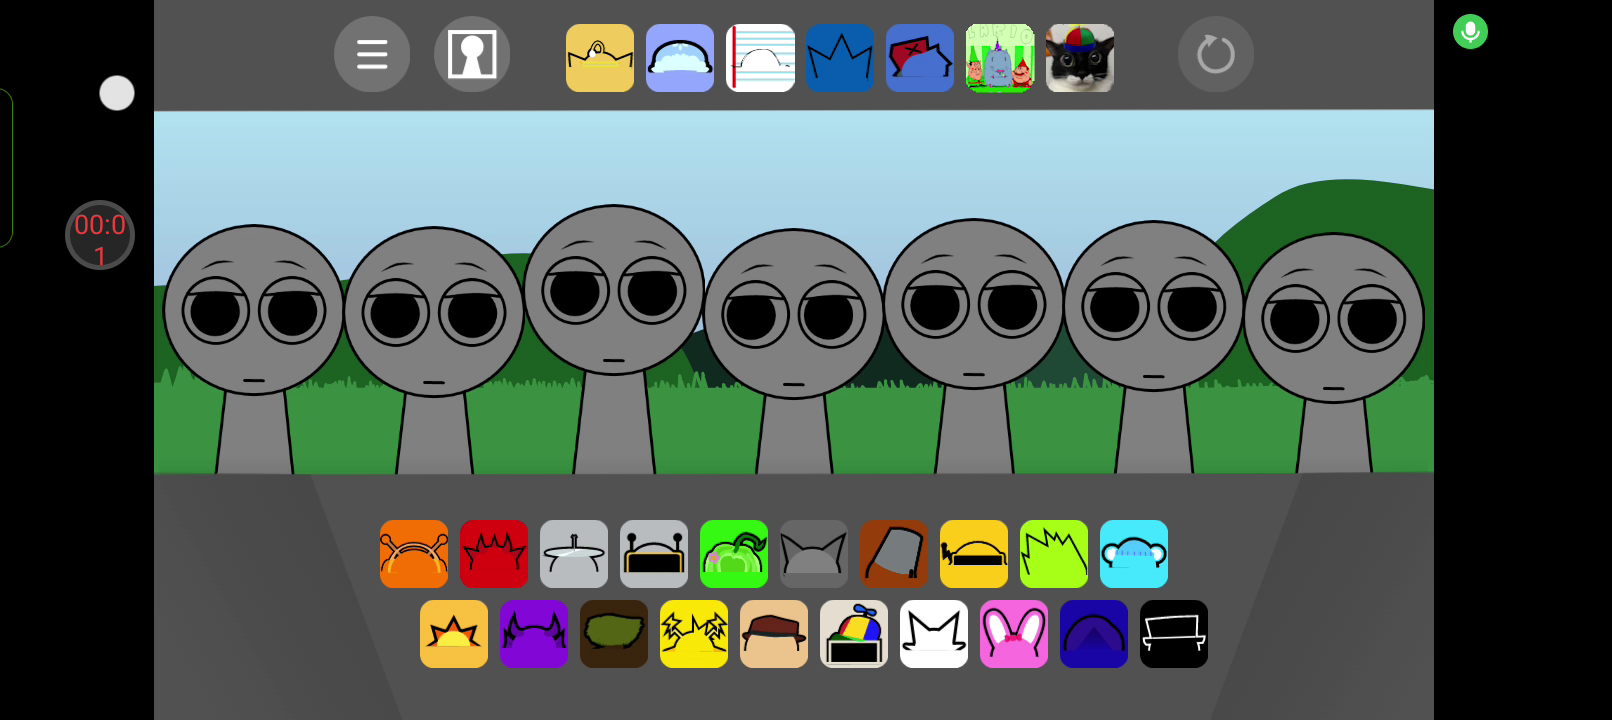Choose the tan fedora hat icon
Image resolution: width=1612 pixels, height=720 pixels.
coord(774,634)
